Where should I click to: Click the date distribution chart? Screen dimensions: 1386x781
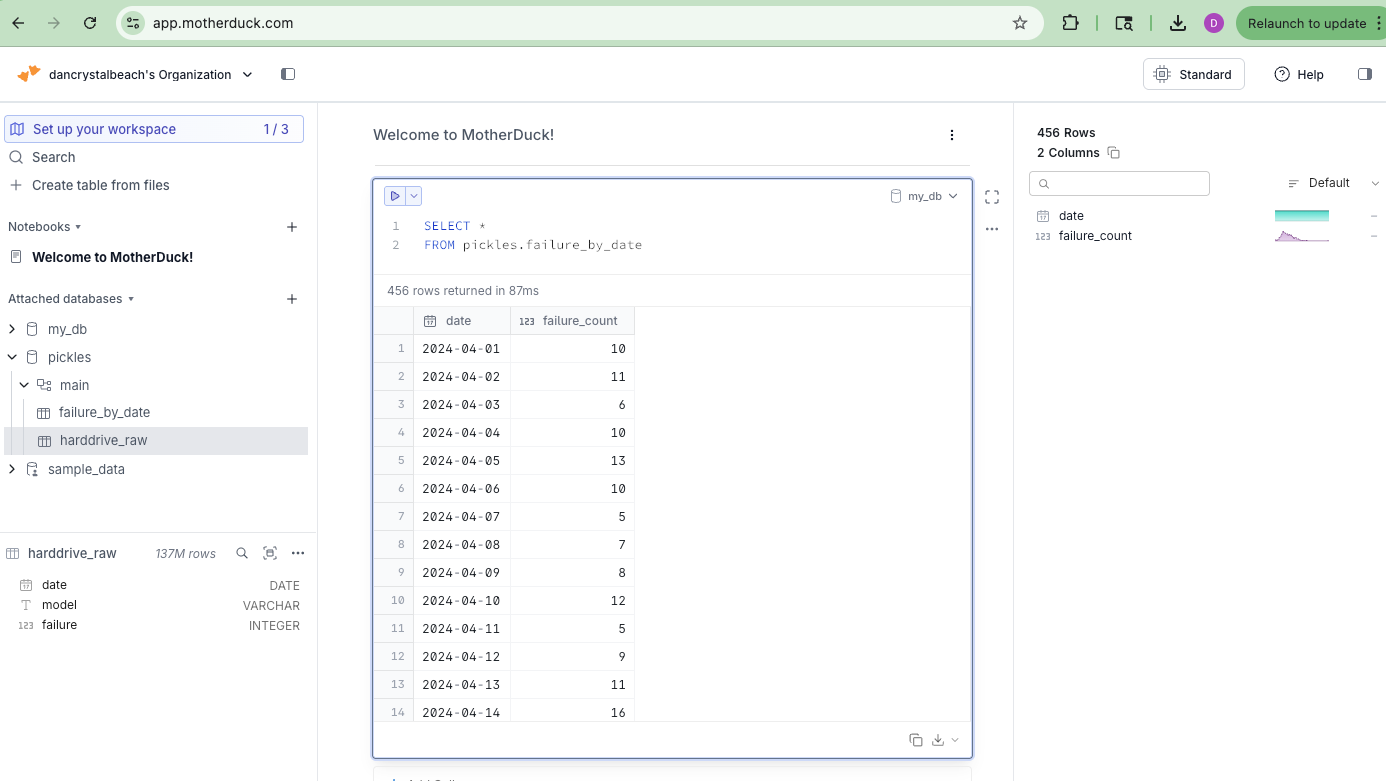(x=1302, y=216)
